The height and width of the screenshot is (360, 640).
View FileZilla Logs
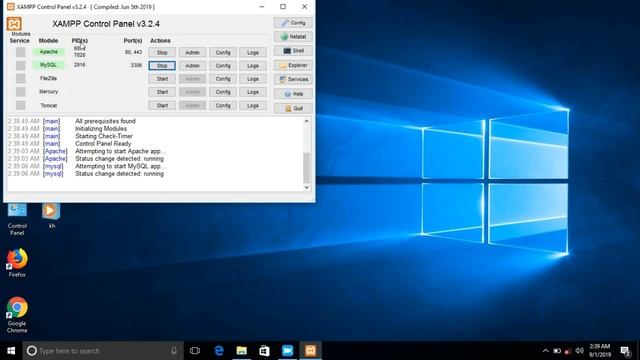pyautogui.click(x=253, y=79)
